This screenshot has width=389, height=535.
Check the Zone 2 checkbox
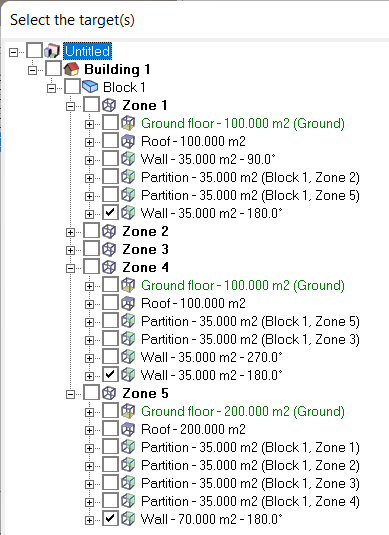click(x=91, y=231)
